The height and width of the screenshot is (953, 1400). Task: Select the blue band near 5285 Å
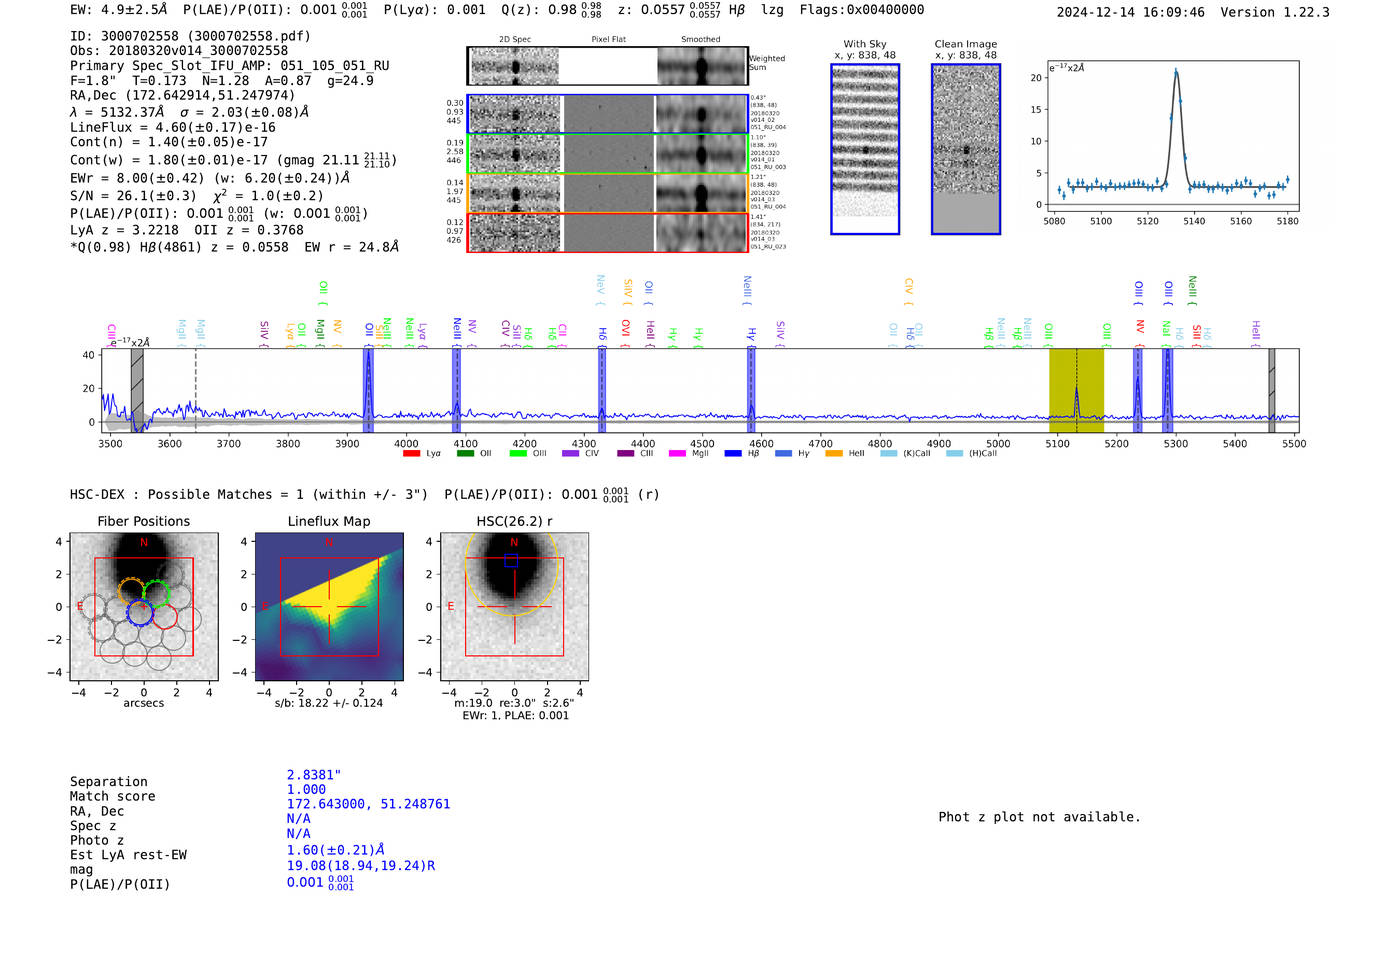click(x=1168, y=390)
